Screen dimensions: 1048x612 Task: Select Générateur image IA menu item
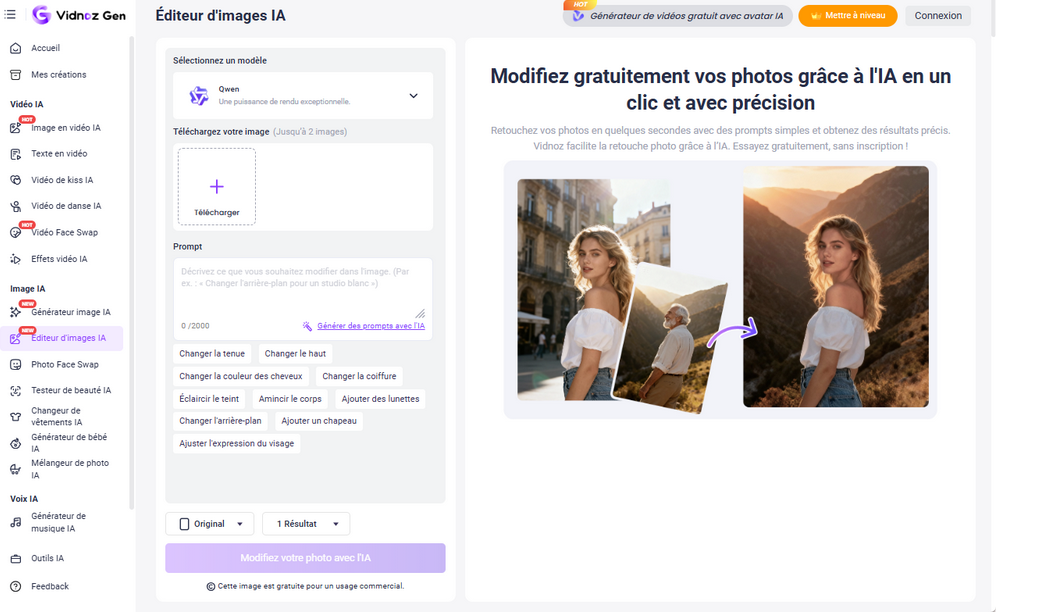(x=71, y=312)
